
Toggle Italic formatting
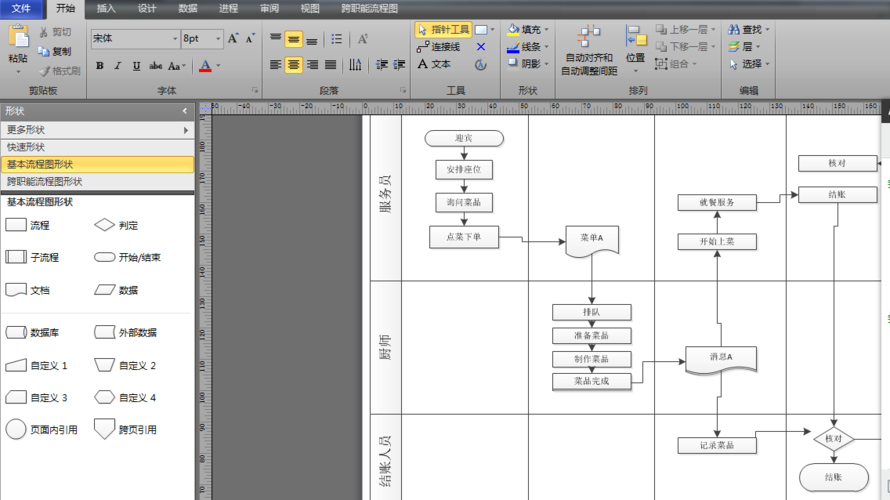(118, 66)
